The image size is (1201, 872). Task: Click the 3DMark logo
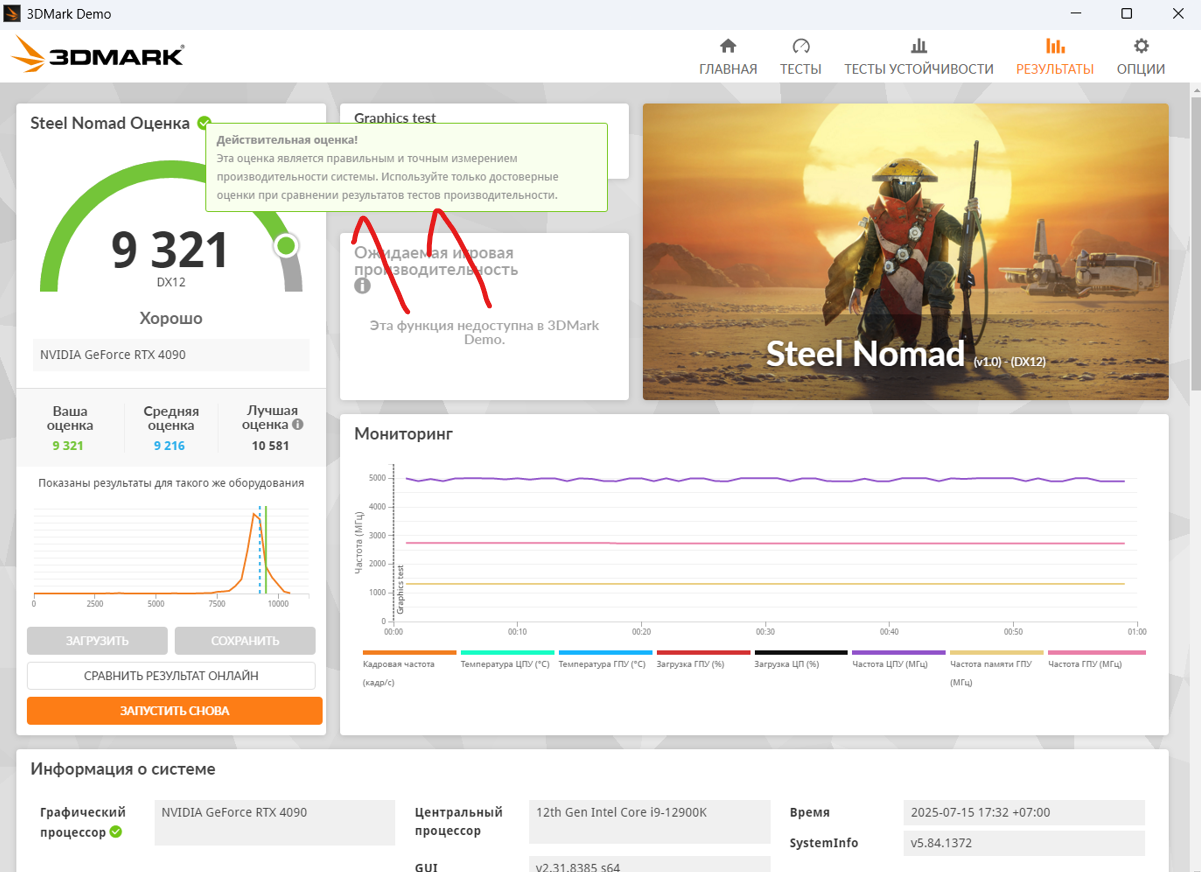pos(98,55)
